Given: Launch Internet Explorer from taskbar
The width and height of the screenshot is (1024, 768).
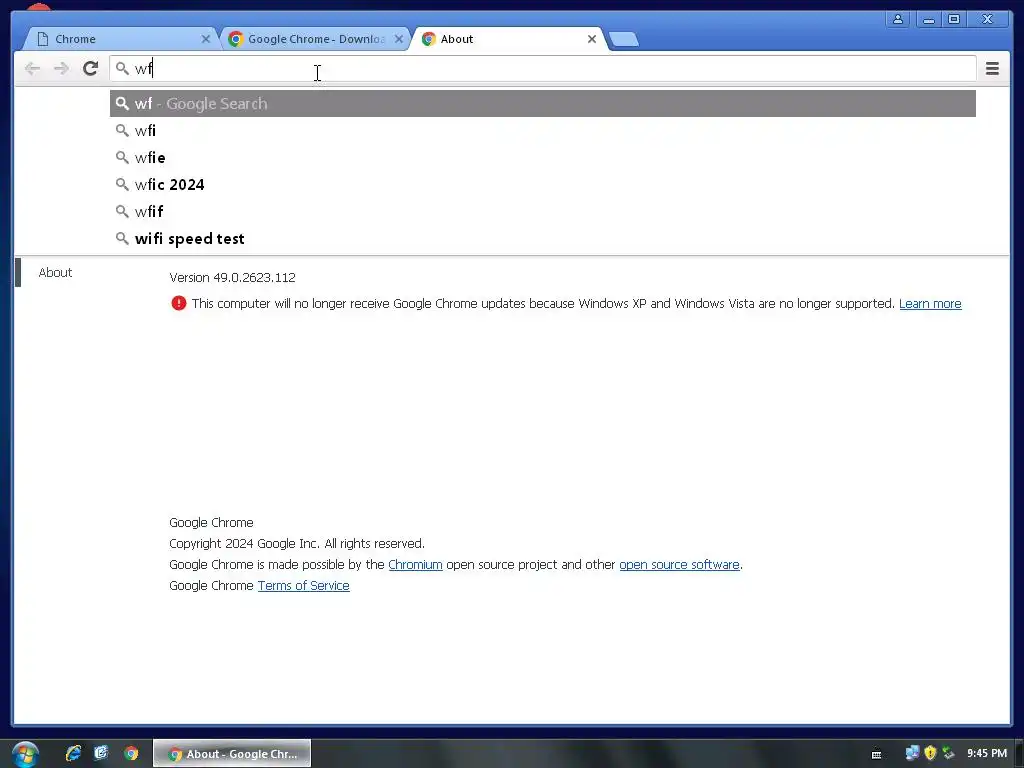Looking at the screenshot, I should click(73, 754).
